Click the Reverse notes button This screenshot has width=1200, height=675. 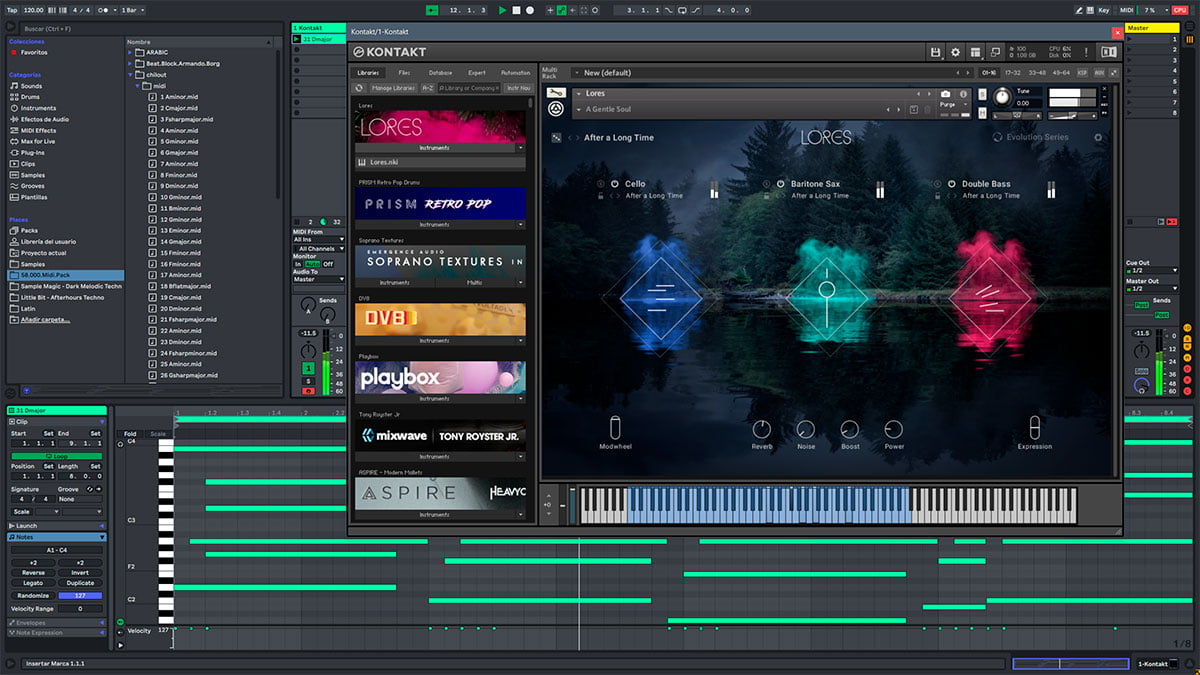(32, 572)
